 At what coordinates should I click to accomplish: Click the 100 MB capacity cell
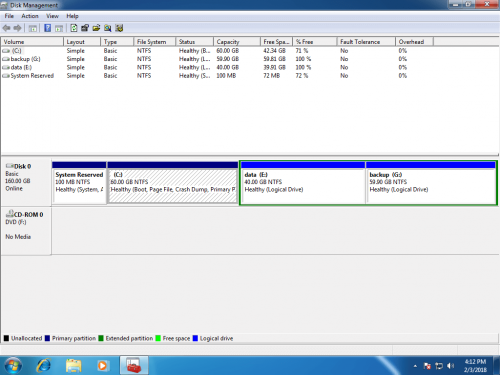(226, 76)
